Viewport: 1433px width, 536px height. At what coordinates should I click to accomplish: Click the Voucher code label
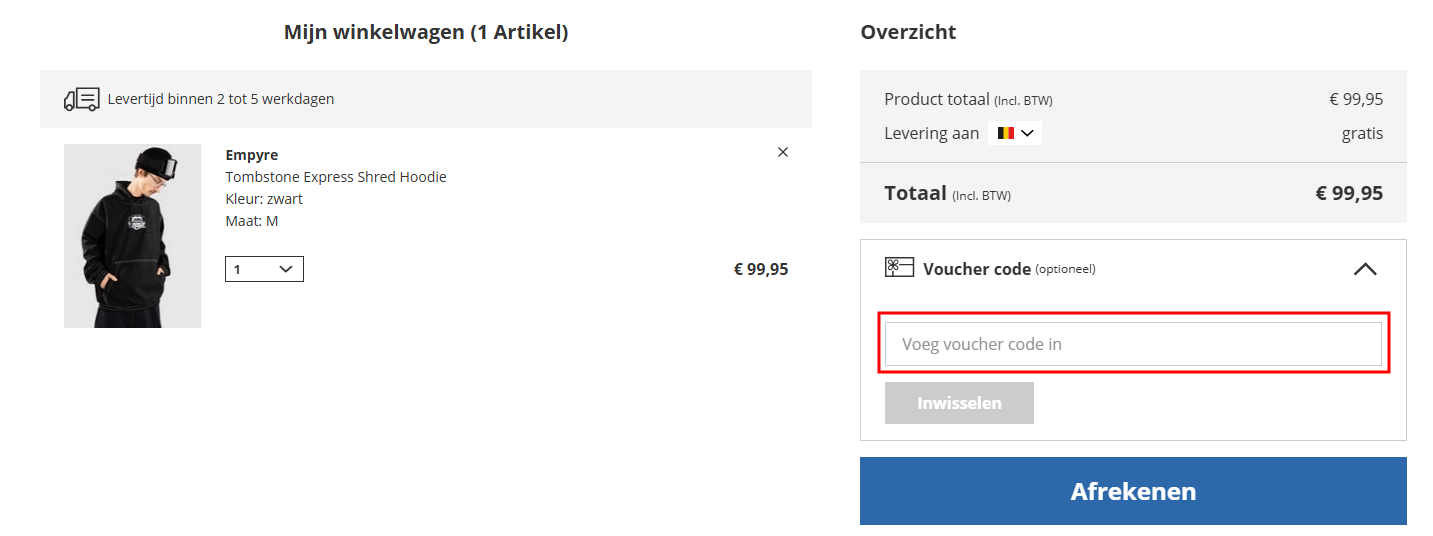point(977,269)
